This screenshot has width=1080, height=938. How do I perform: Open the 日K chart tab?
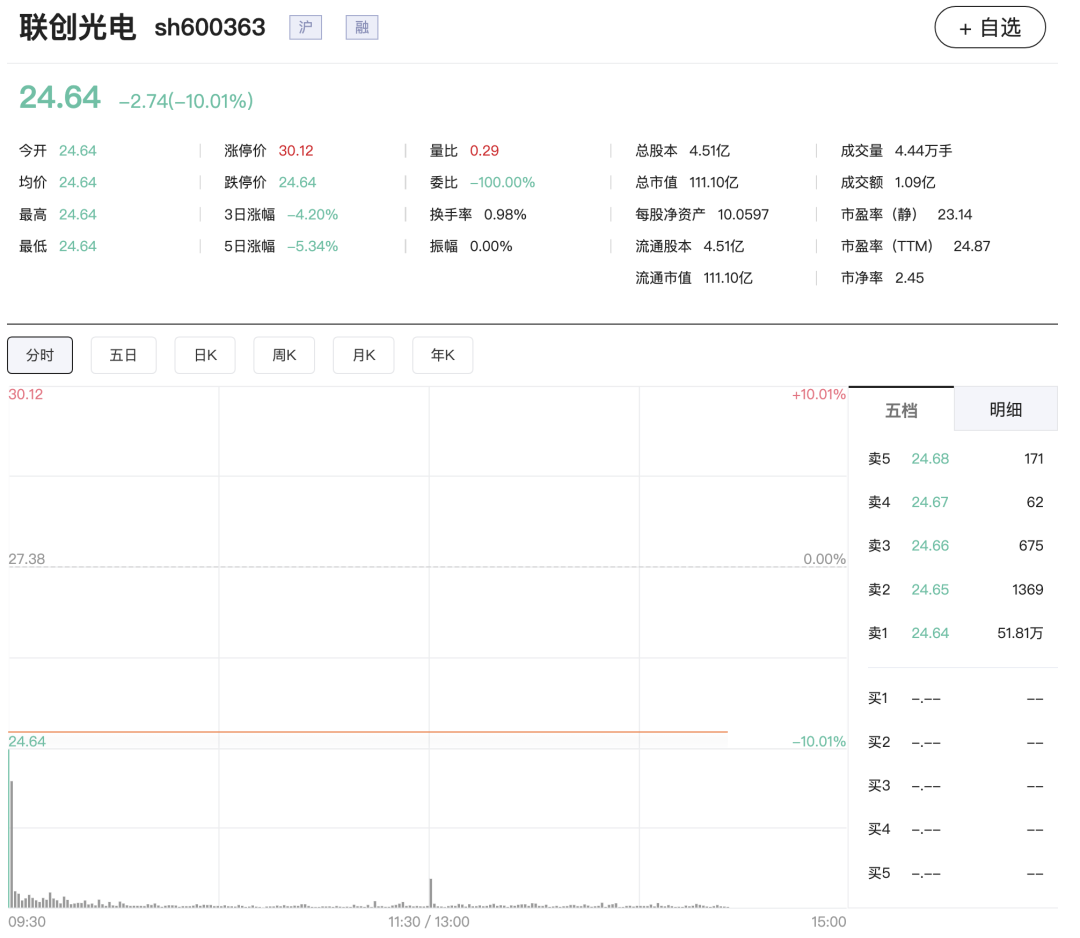205,355
